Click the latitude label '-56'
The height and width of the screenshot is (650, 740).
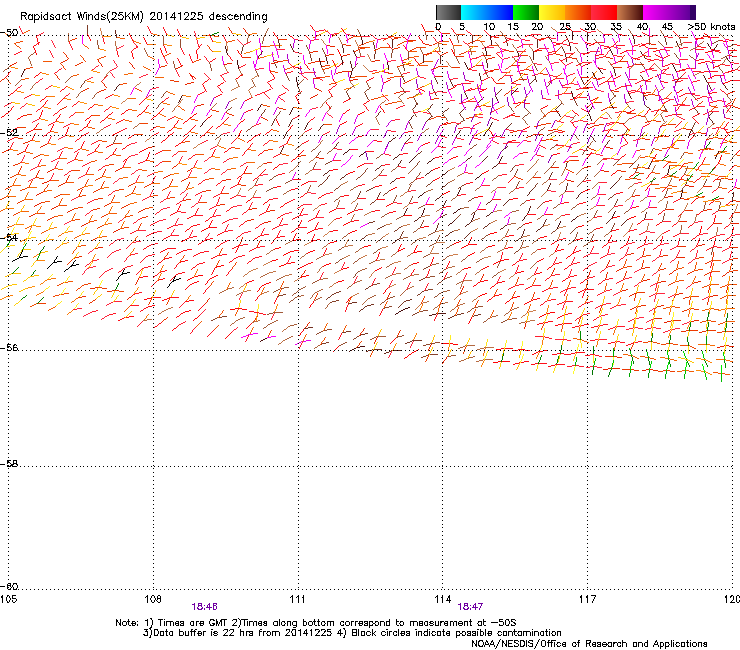(x=9, y=347)
